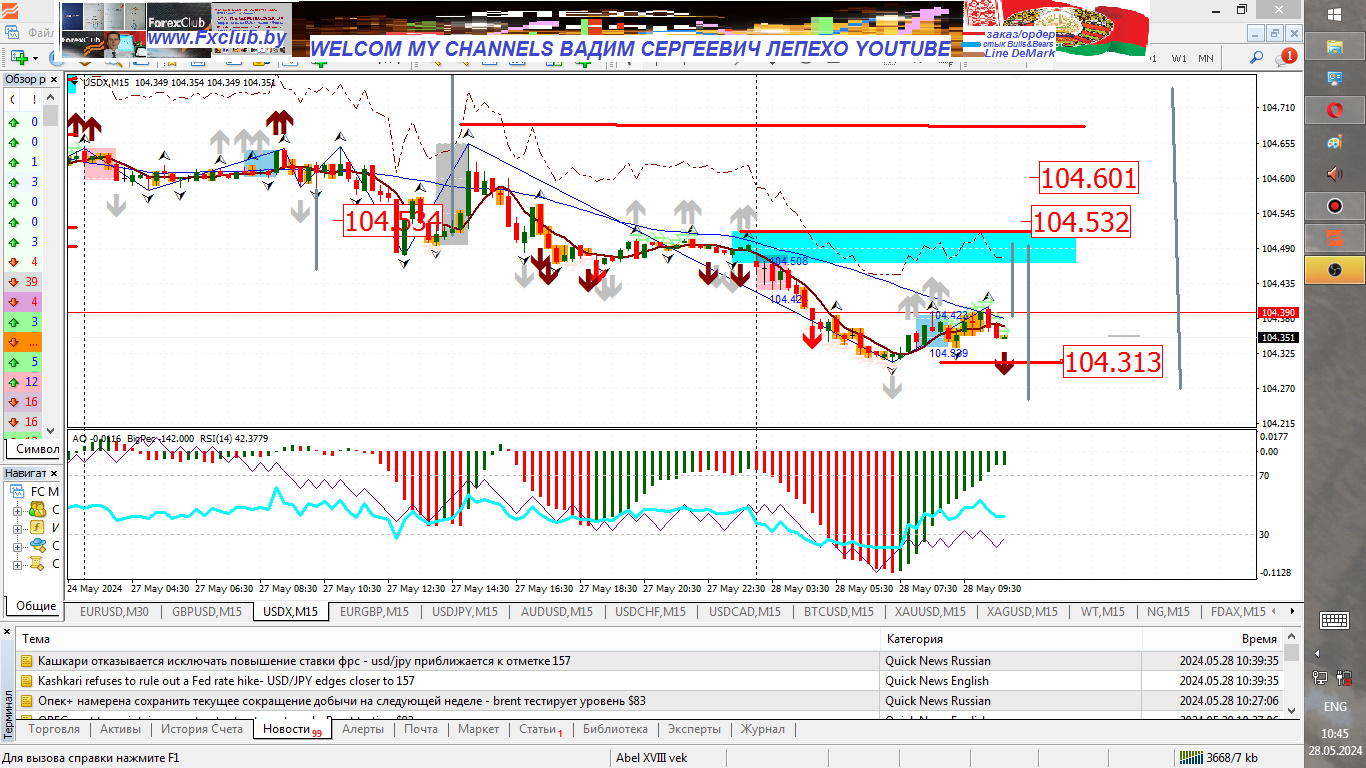1366x768 pixels.
Task: Open the FDAX,M15 chart tab
Action: pyautogui.click(x=1238, y=612)
